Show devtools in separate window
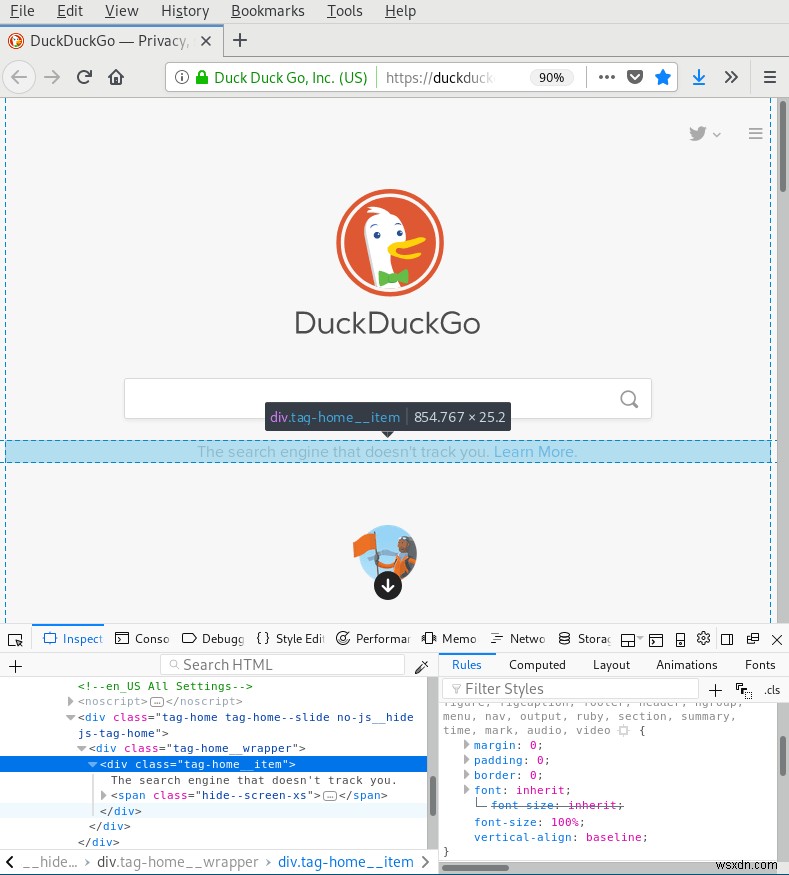 point(753,639)
